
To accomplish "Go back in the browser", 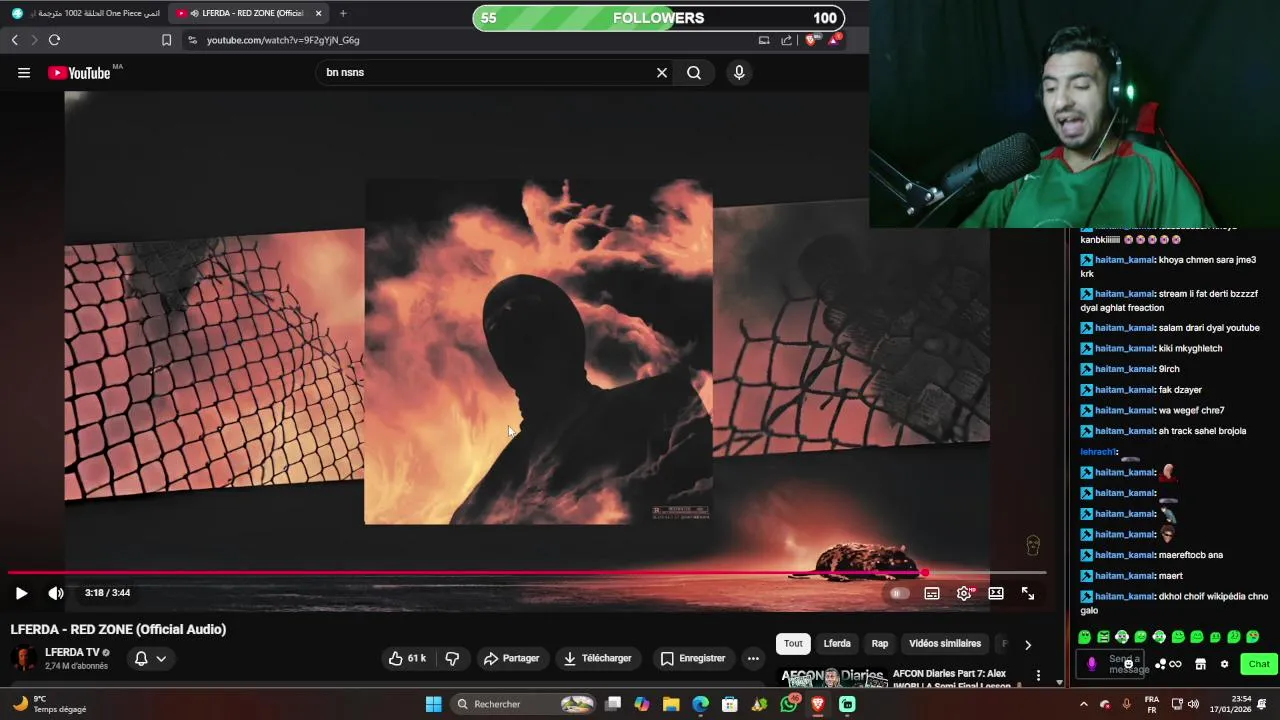I will click(14, 40).
